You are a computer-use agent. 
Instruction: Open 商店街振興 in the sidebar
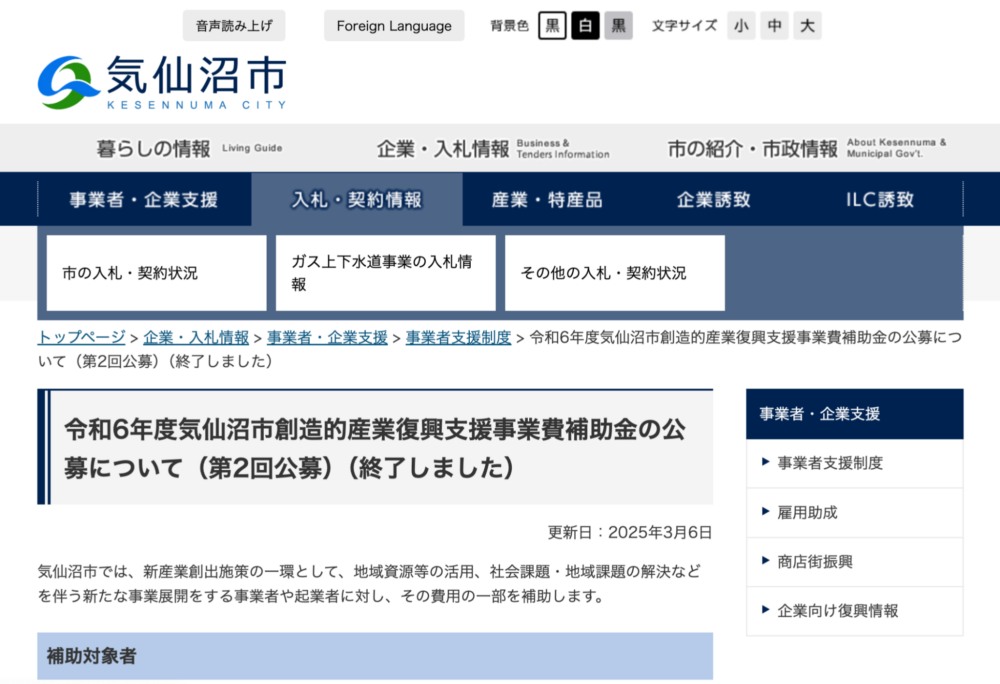pyautogui.click(x=855, y=562)
